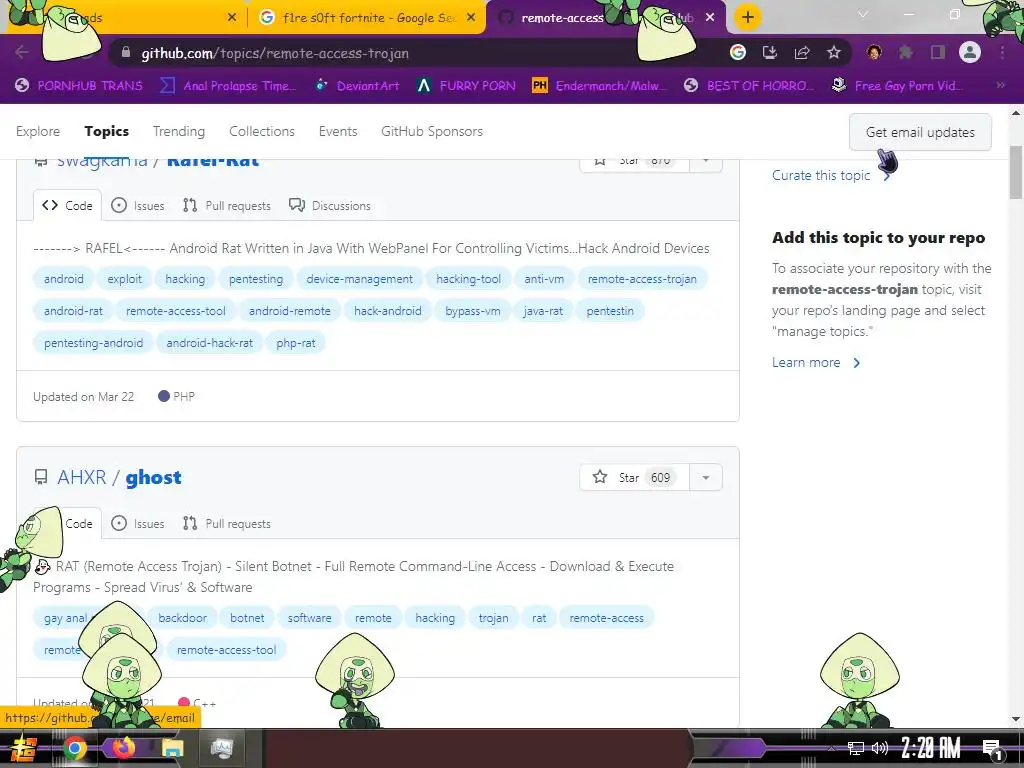Click the address bar URL field

pyautogui.click(x=418, y=53)
